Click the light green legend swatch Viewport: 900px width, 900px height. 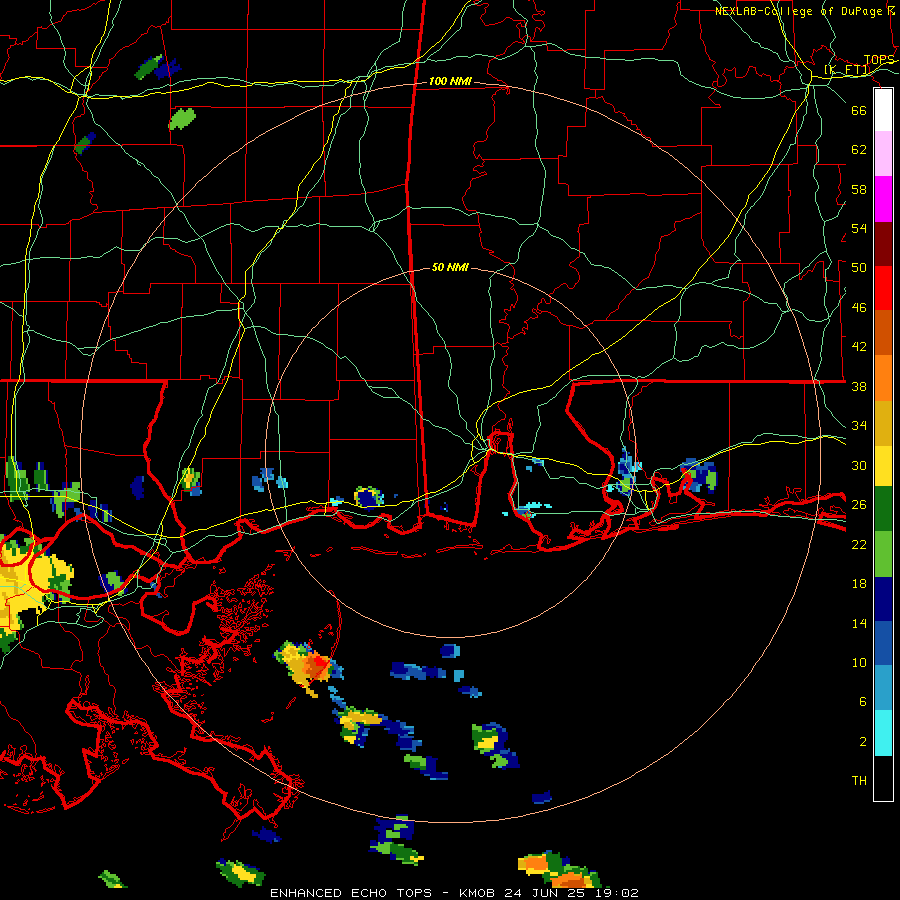click(883, 554)
